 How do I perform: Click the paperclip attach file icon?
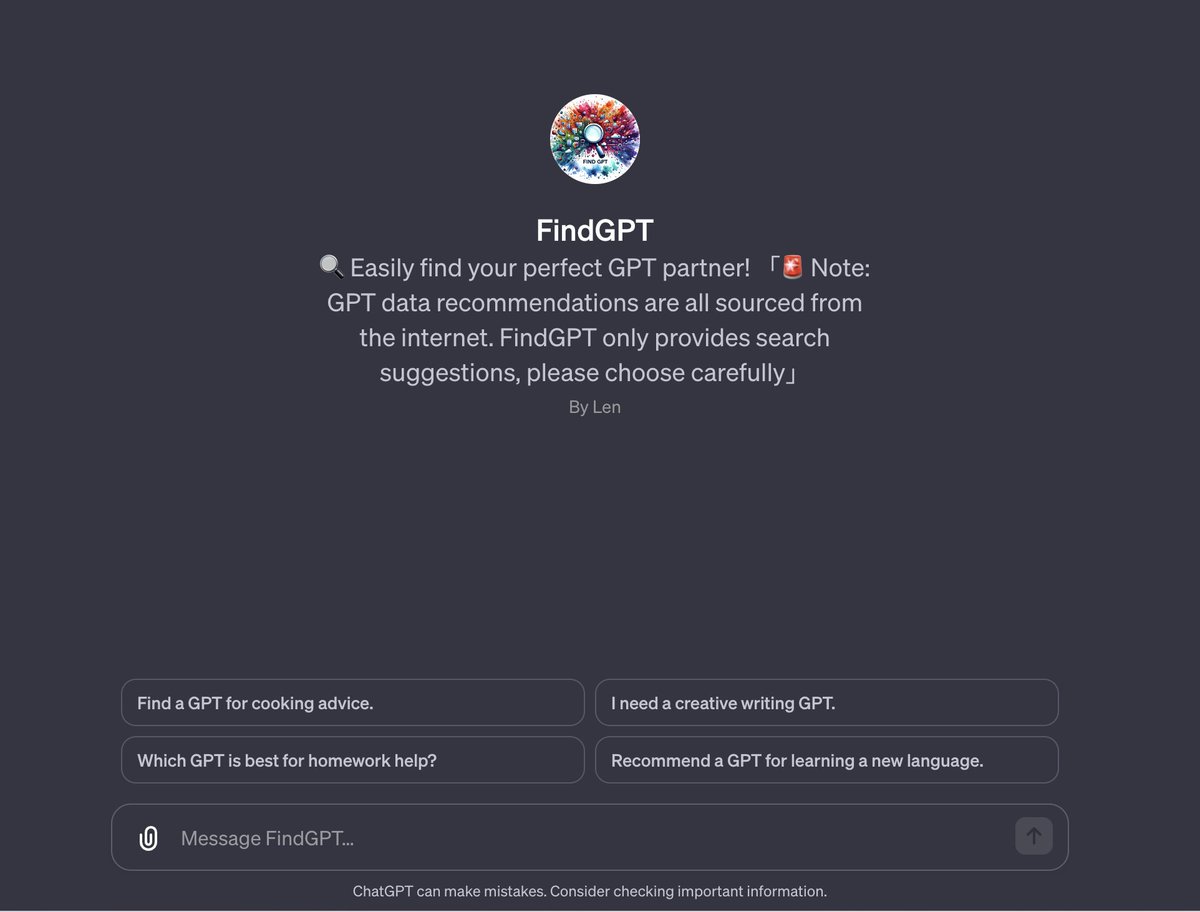click(x=148, y=838)
